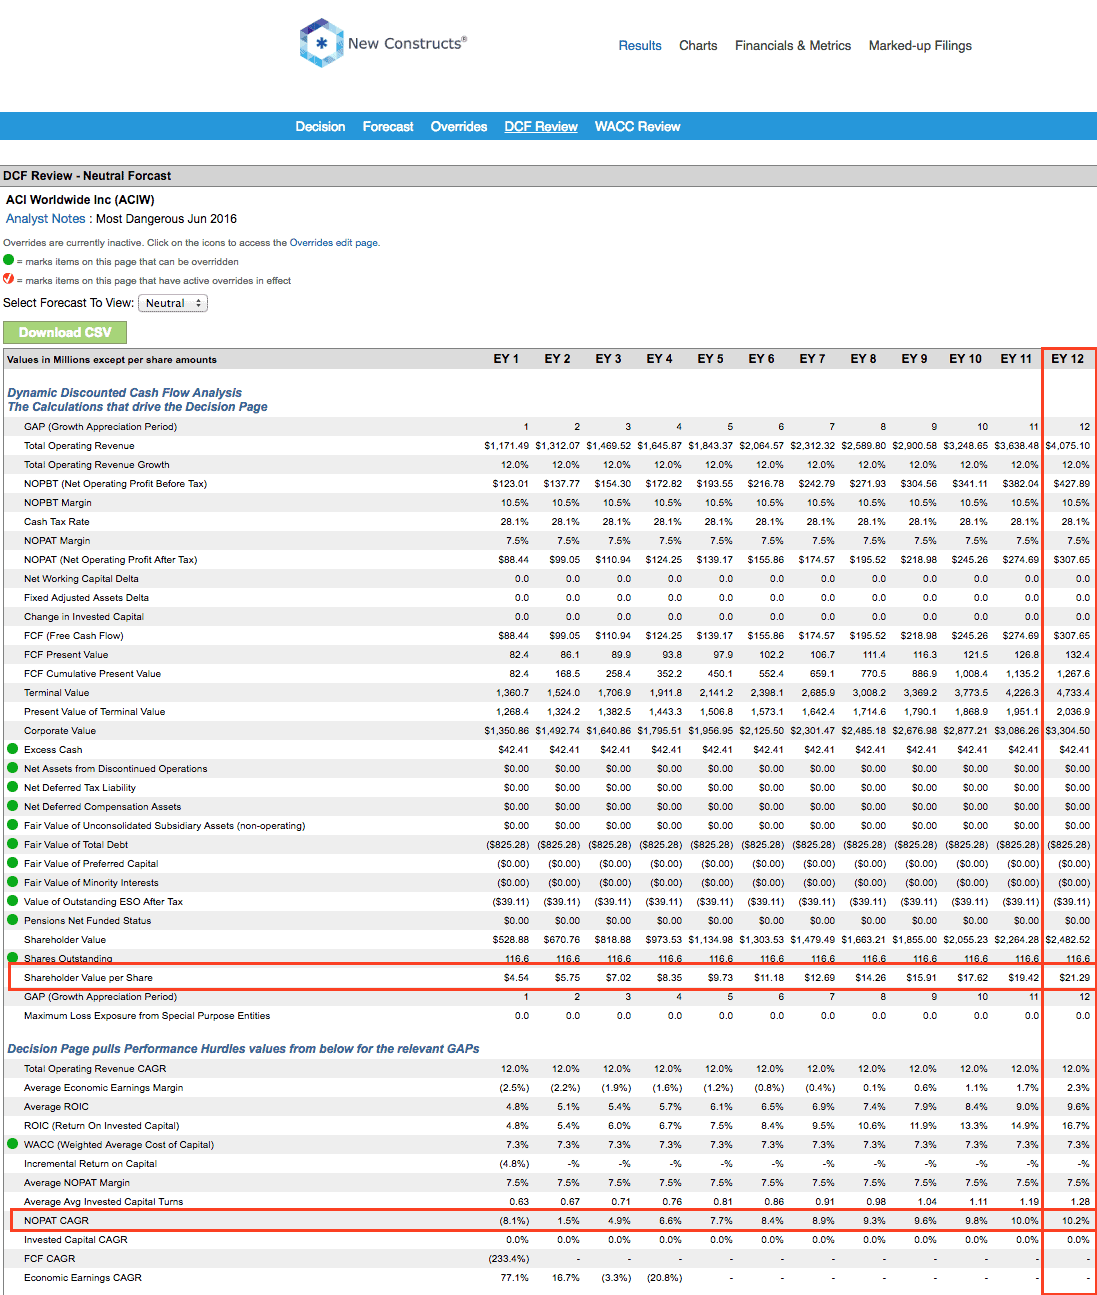
Task: Click Dynamic Discounted Cash Flow Analysis heading
Action: (x=125, y=393)
